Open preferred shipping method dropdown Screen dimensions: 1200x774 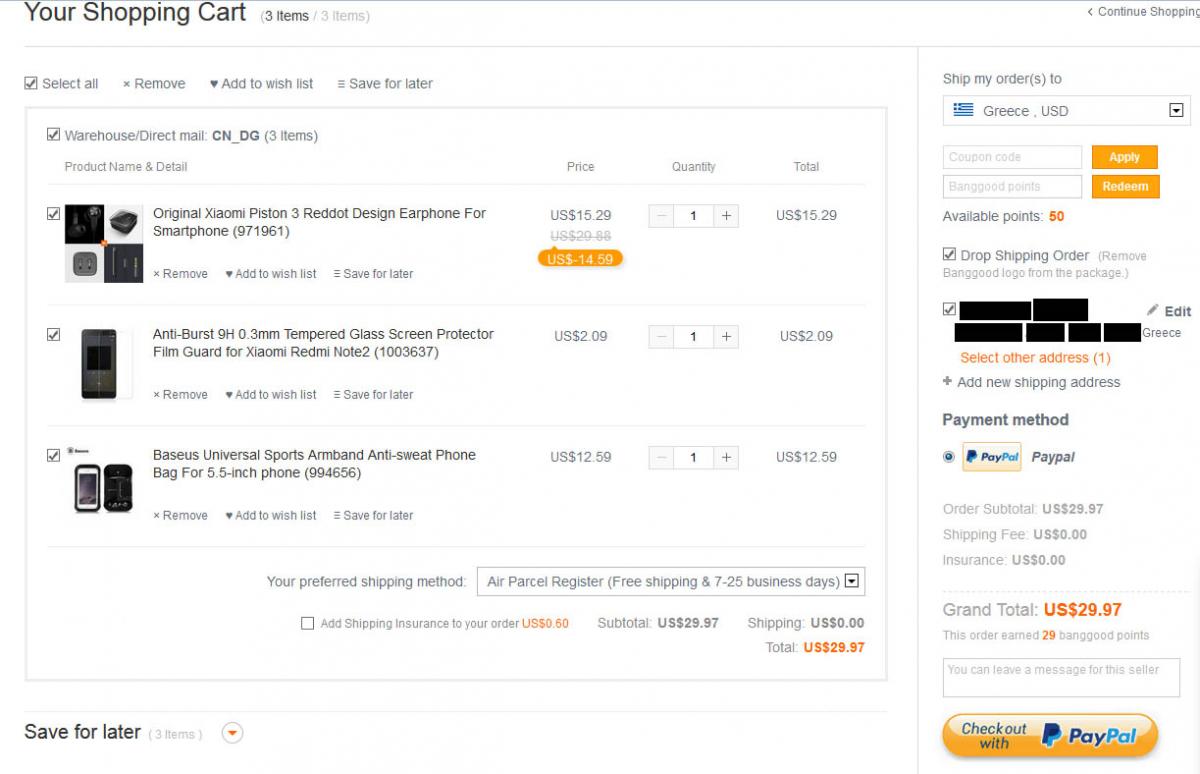(x=671, y=582)
